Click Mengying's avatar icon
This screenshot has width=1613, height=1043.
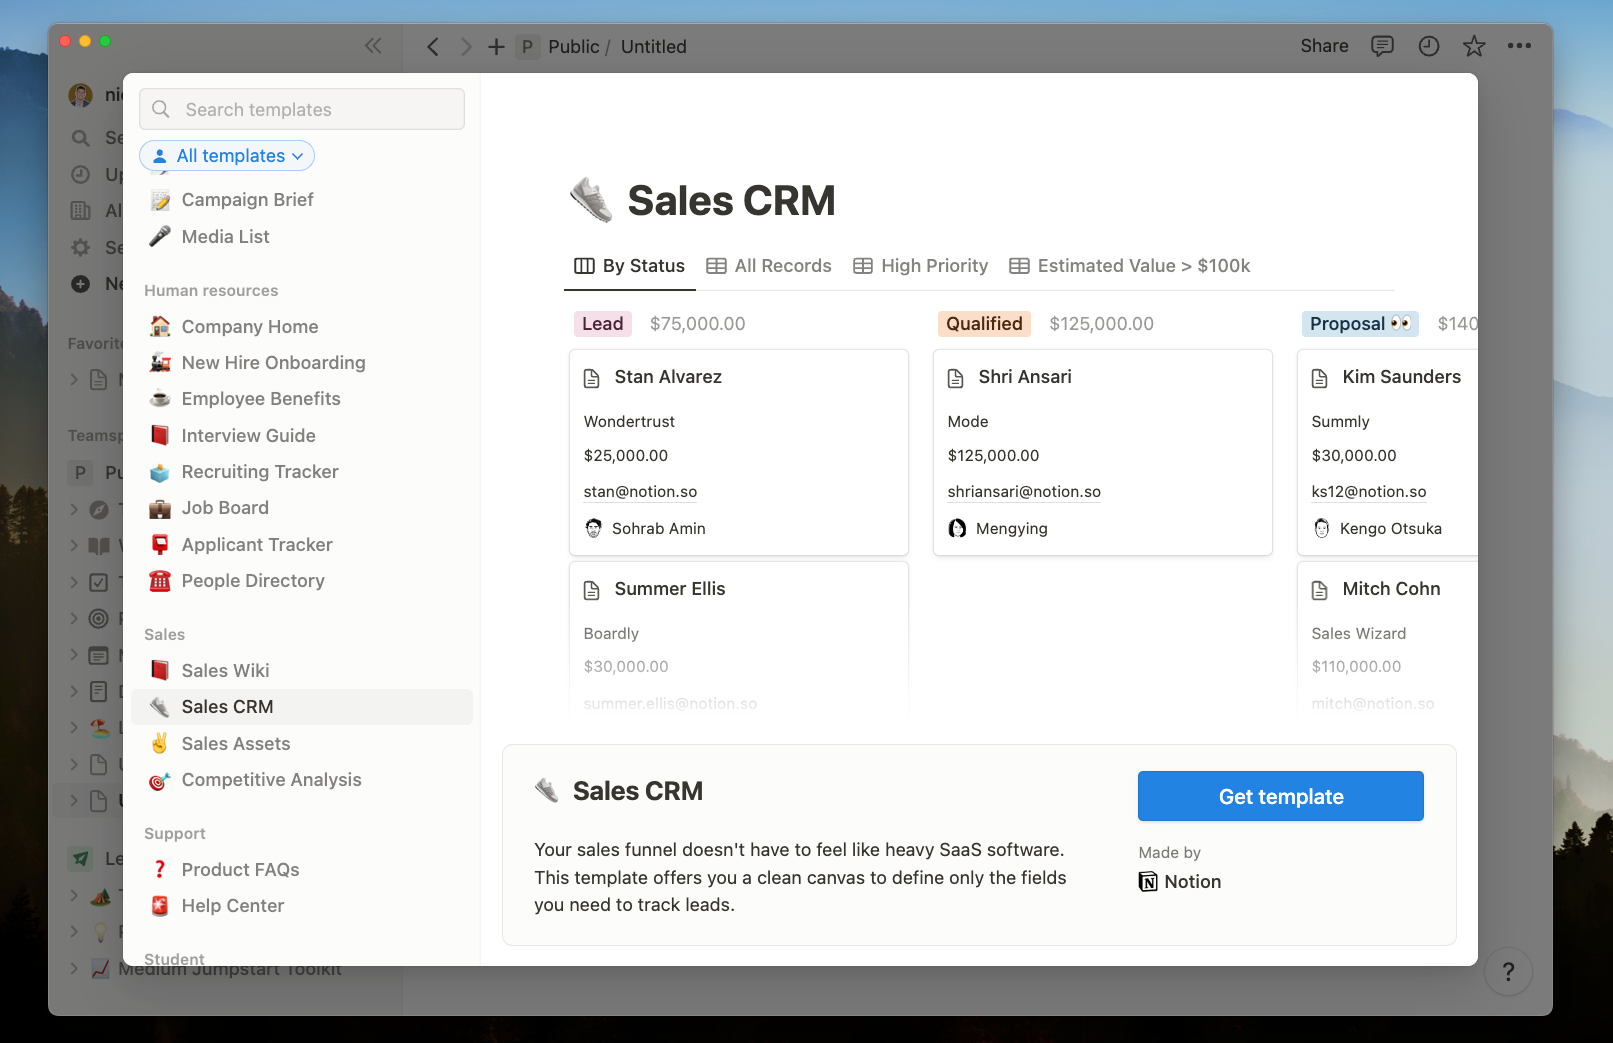958,528
